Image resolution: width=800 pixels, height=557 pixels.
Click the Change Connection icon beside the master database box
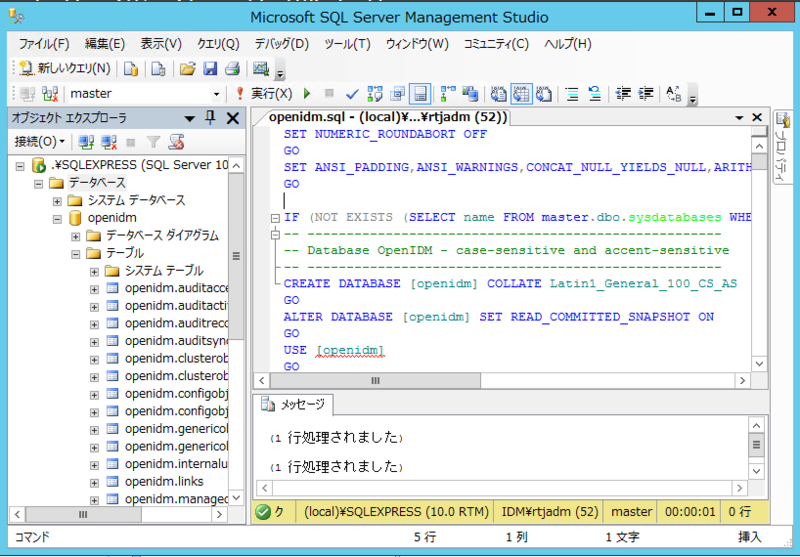pyautogui.click(x=50, y=94)
